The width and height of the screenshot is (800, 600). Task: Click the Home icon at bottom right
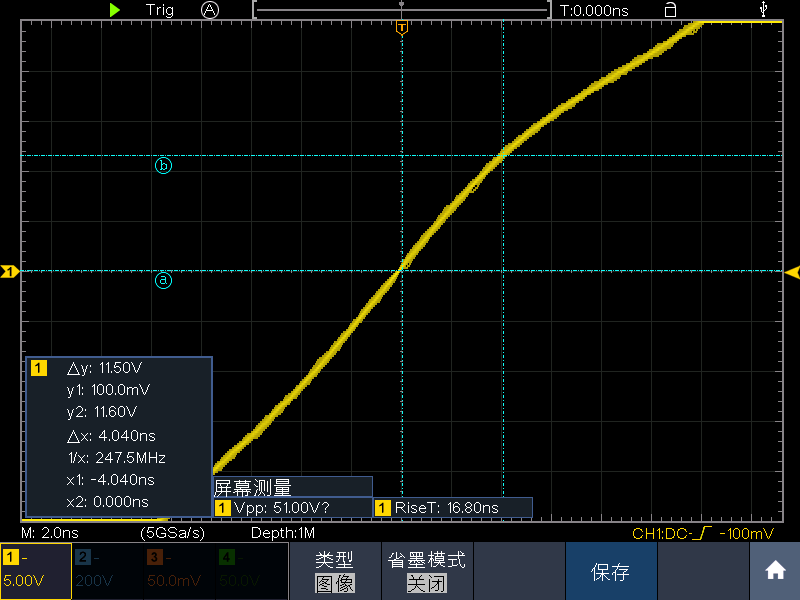click(775, 571)
